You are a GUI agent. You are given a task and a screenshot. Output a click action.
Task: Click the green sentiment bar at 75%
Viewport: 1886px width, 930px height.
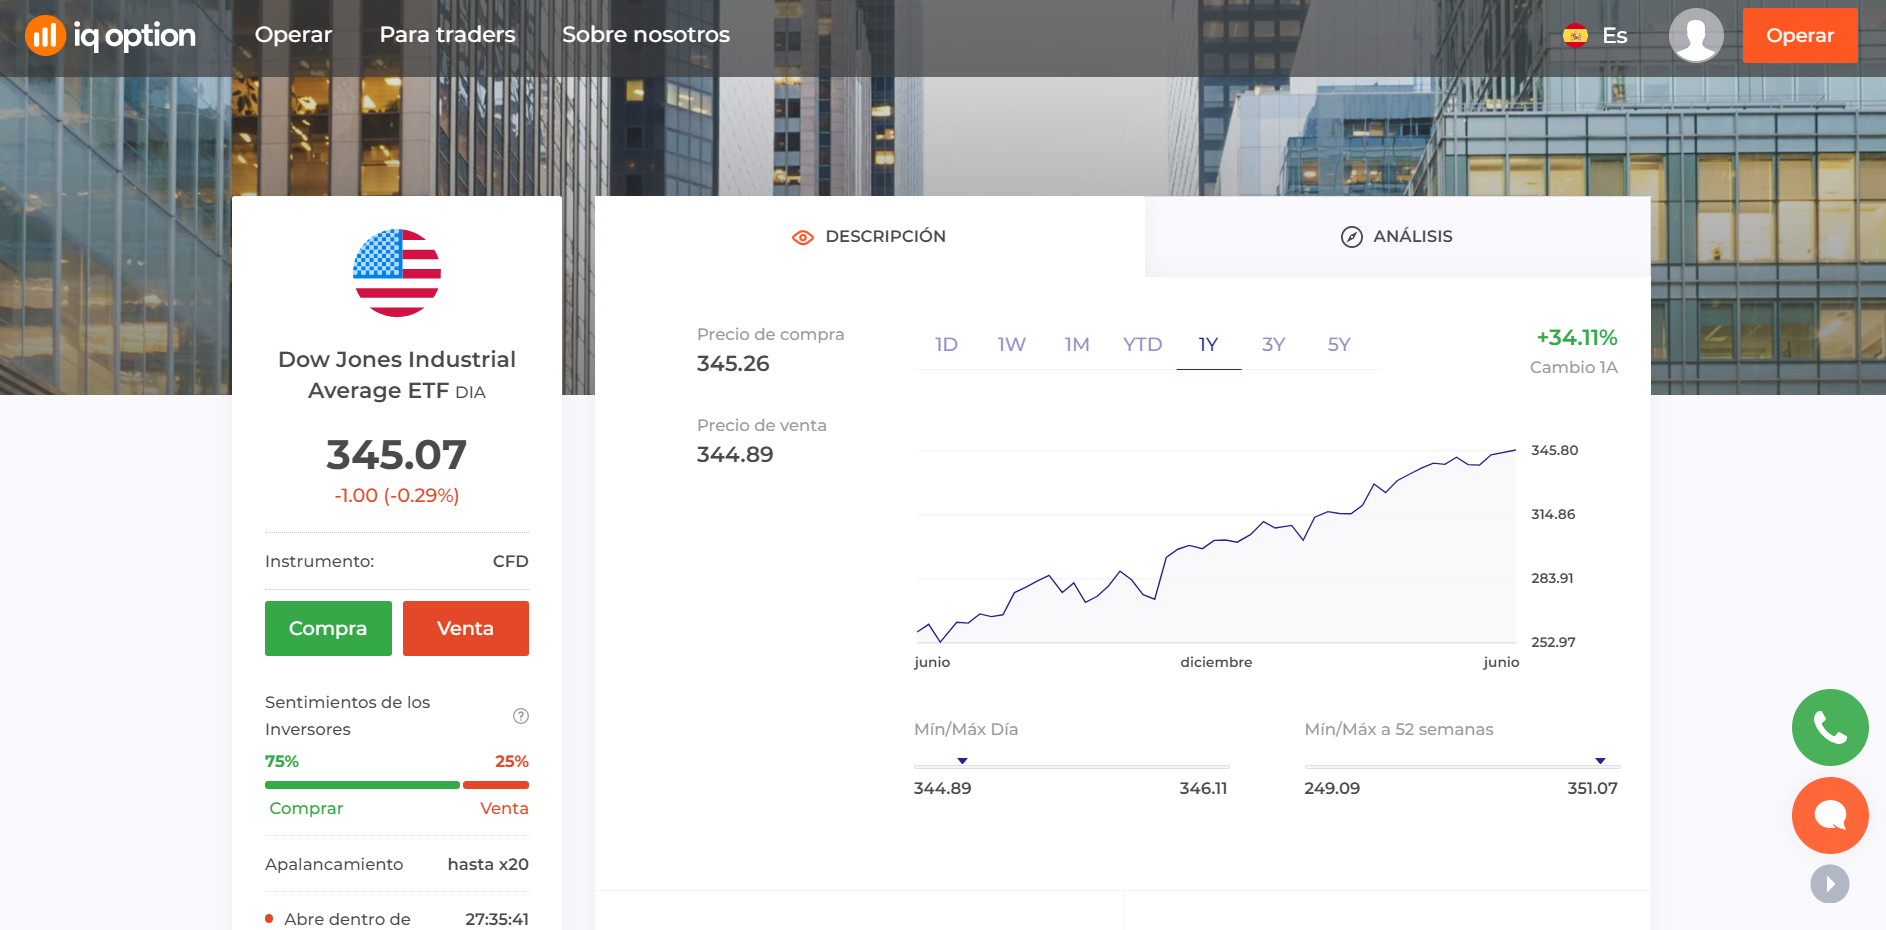pos(362,785)
